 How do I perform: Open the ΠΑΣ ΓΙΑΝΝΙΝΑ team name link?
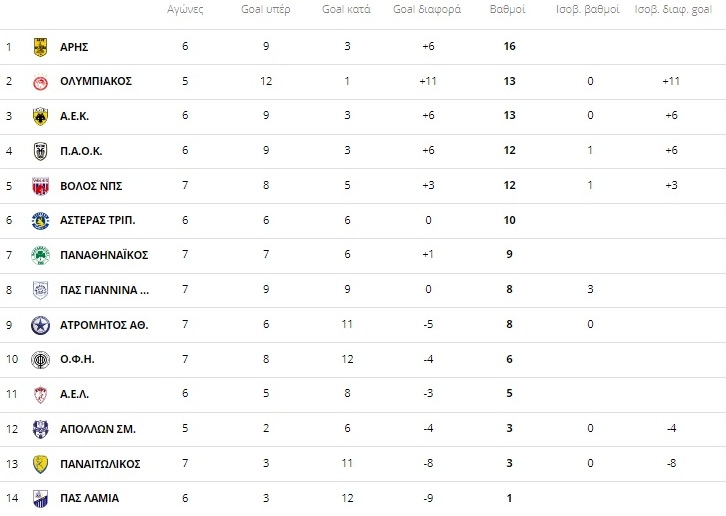coord(105,290)
